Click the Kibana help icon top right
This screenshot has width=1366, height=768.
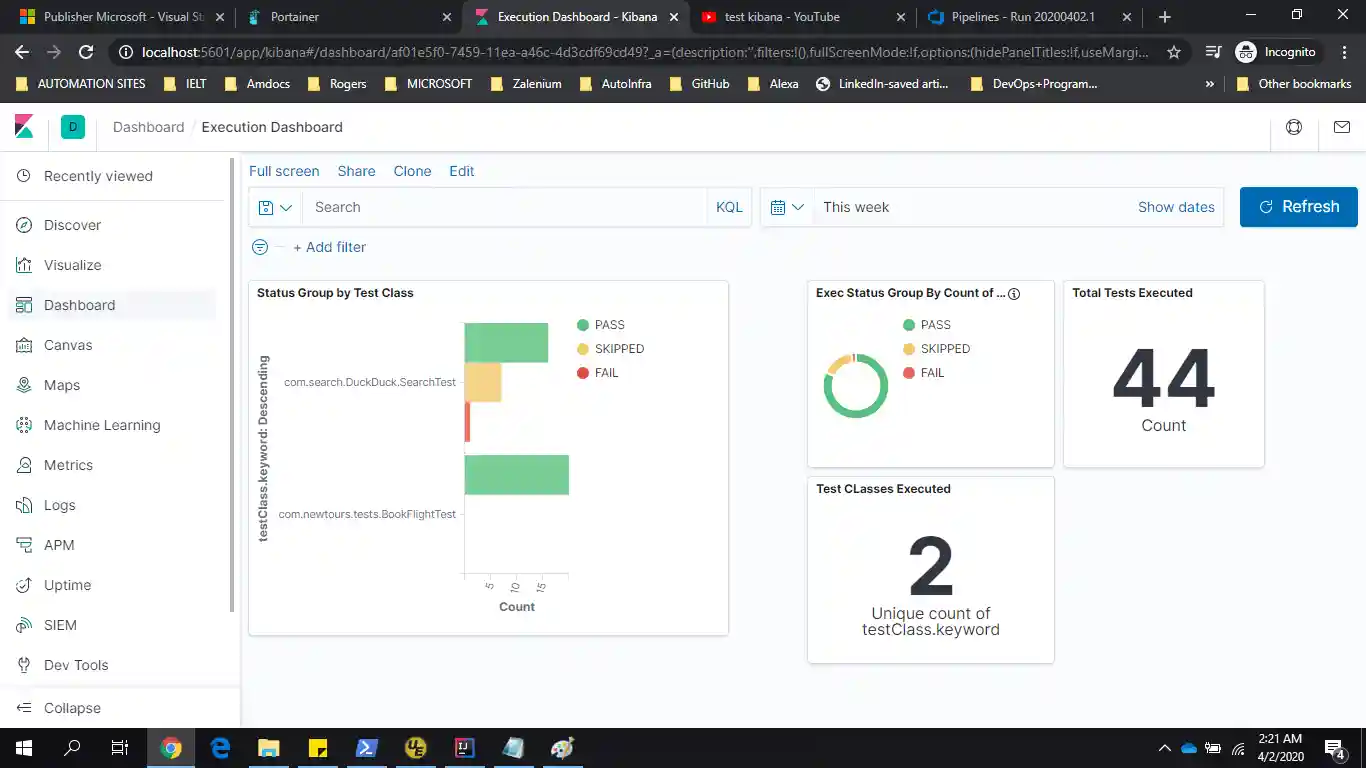pyautogui.click(x=1293, y=127)
